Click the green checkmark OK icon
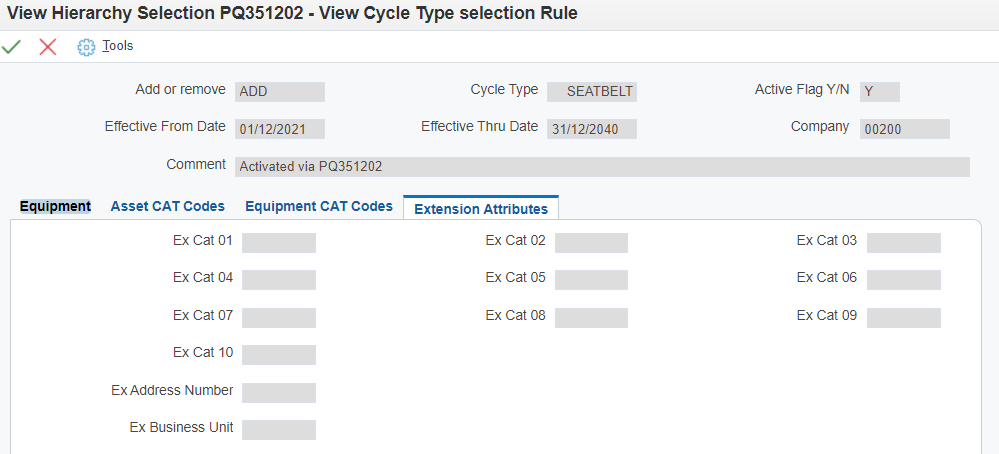999x454 pixels. pos(12,46)
